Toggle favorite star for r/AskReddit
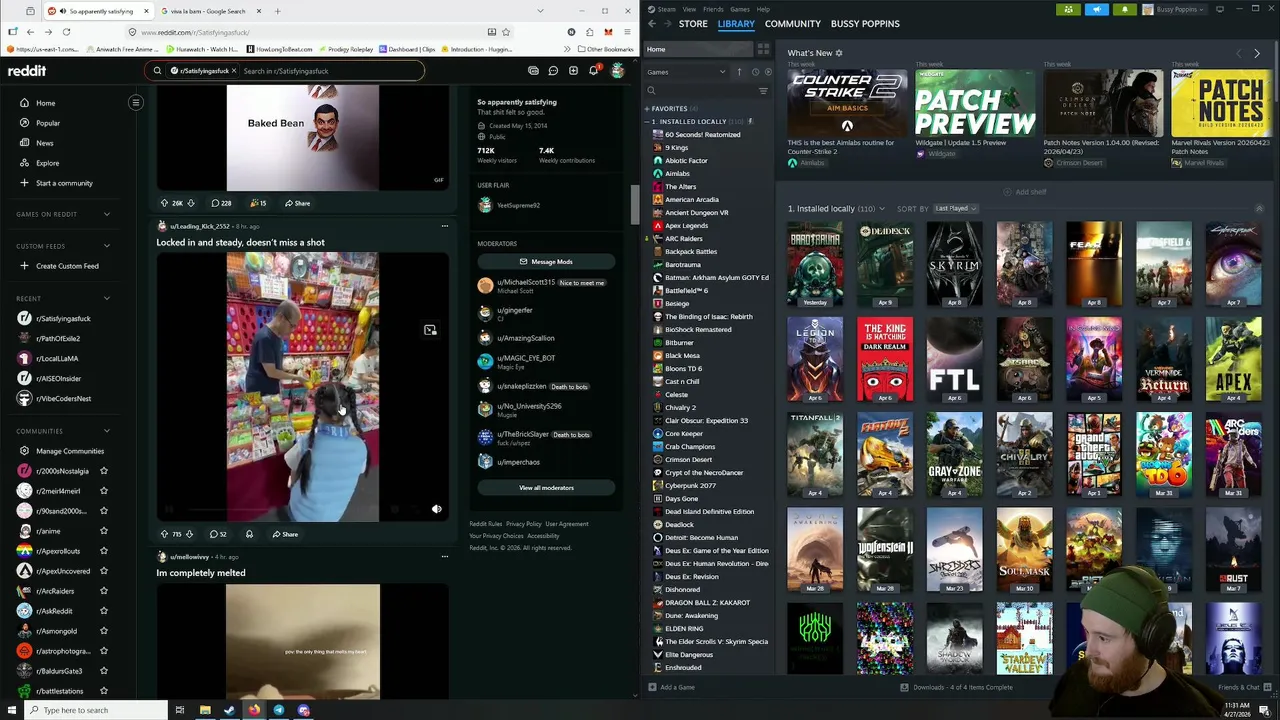 click(x=103, y=611)
